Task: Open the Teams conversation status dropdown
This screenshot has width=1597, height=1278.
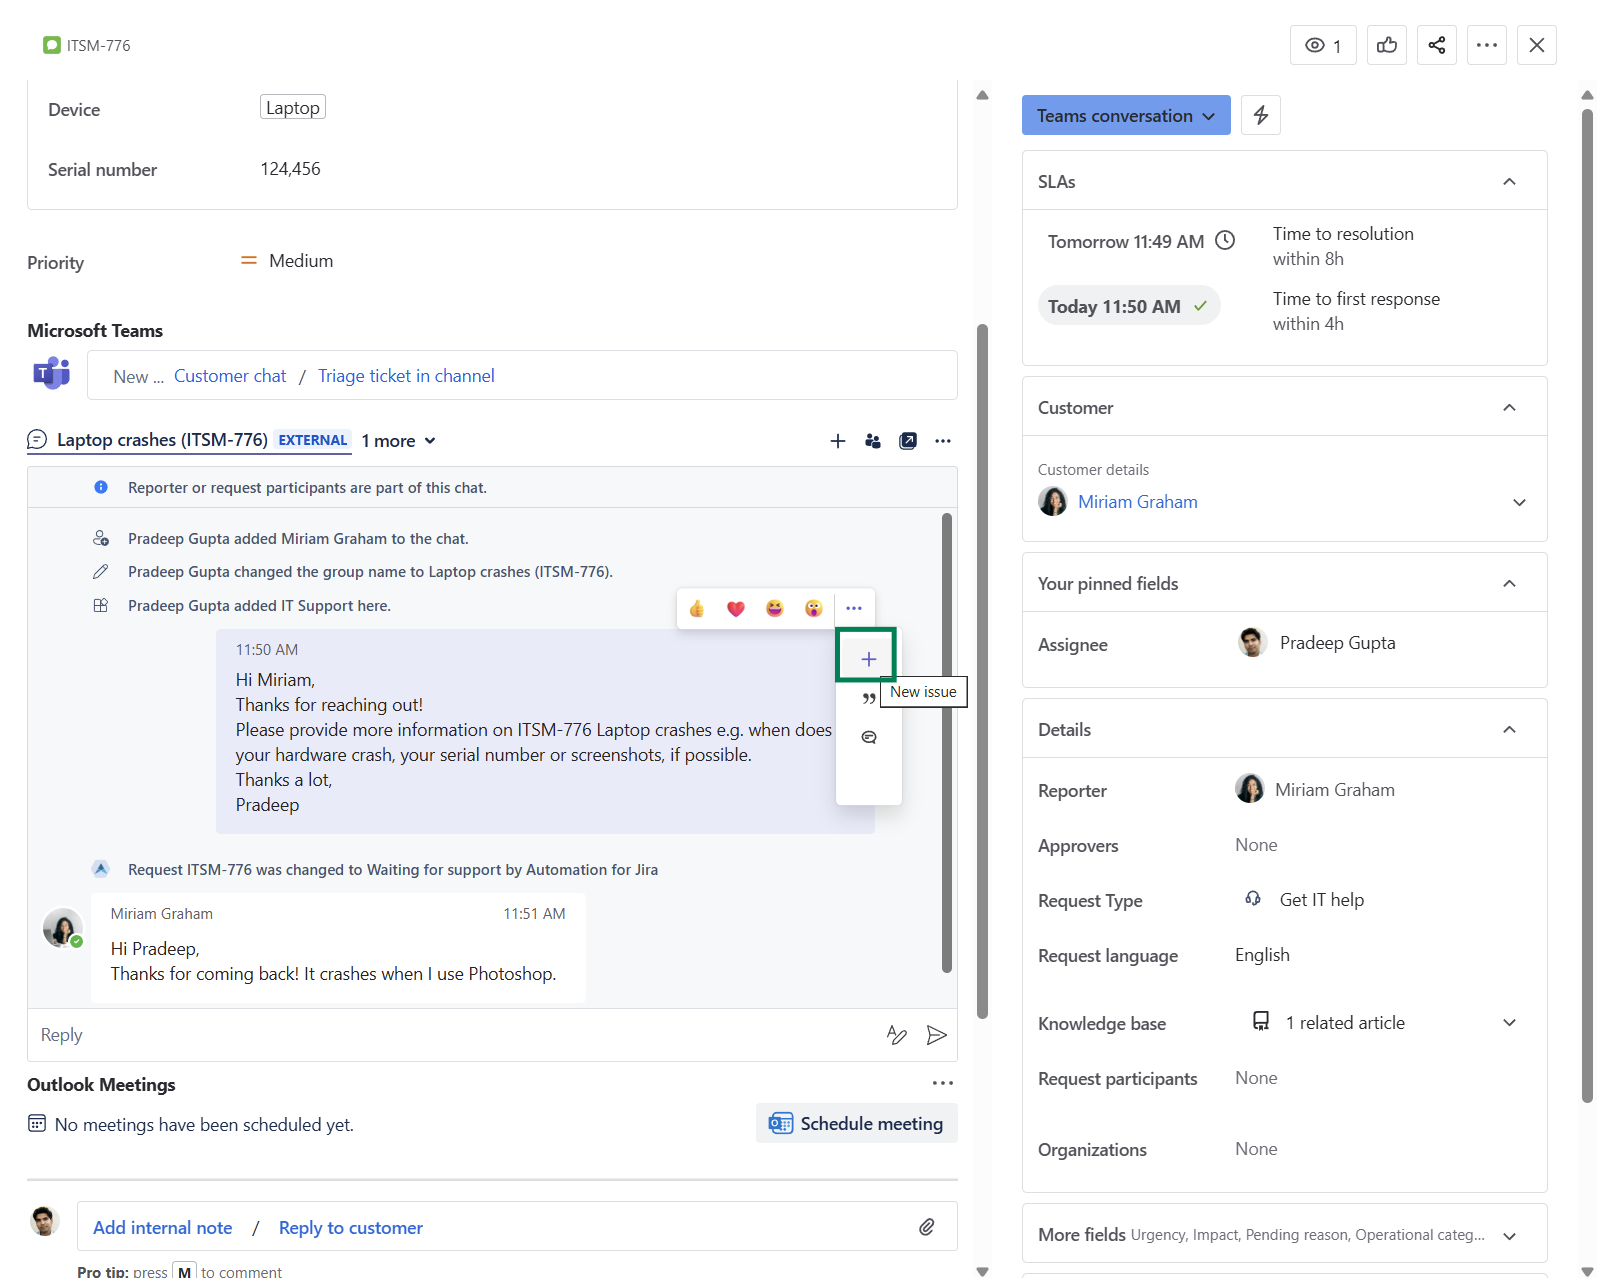Action: click(1125, 116)
